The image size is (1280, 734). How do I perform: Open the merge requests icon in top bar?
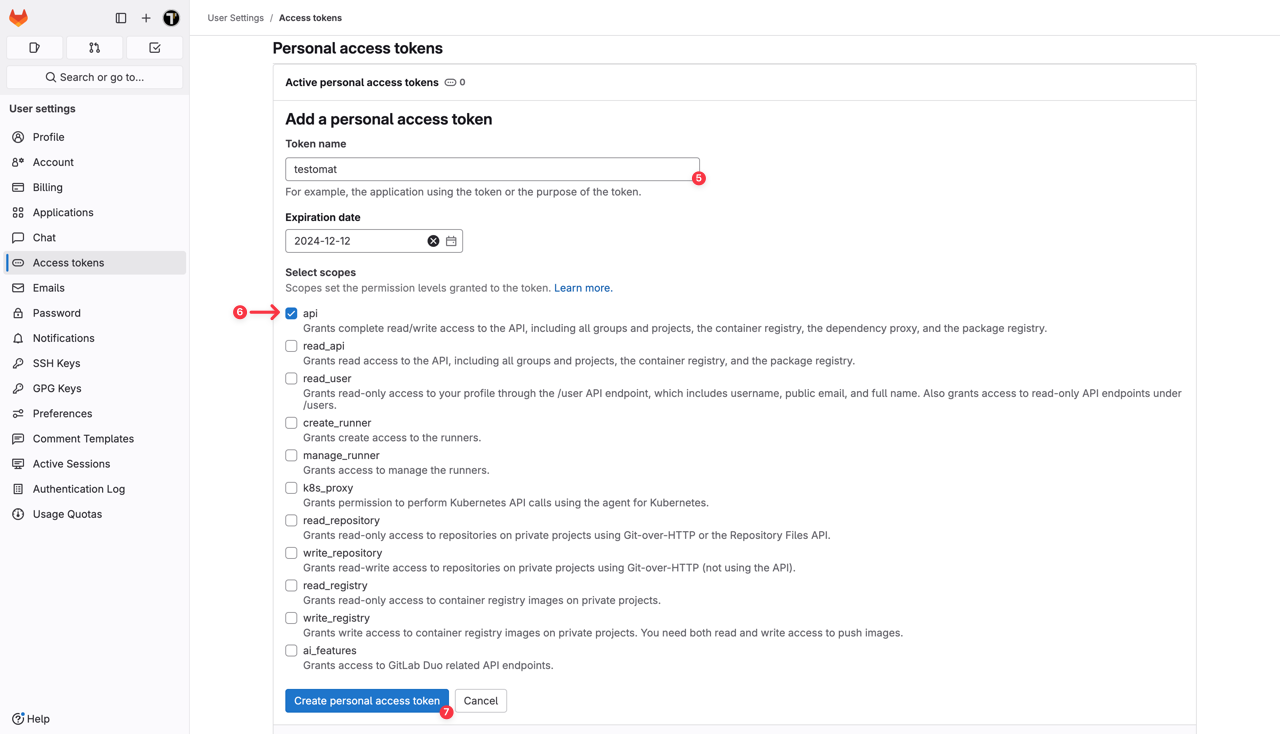(x=94, y=47)
